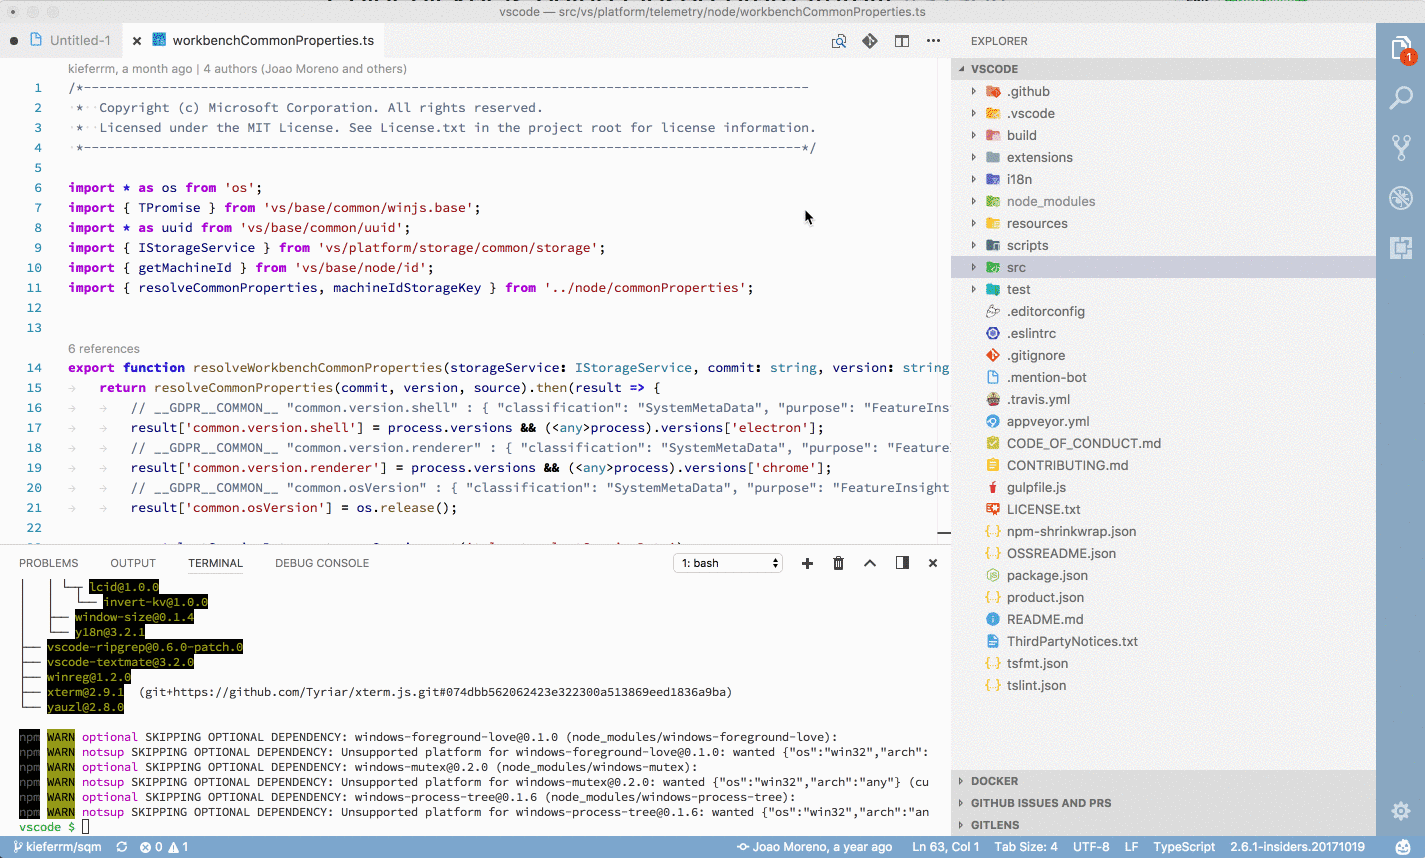Switch to the Untitled-1 tab
The height and width of the screenshot is (858, 1425).
[71, 40]
